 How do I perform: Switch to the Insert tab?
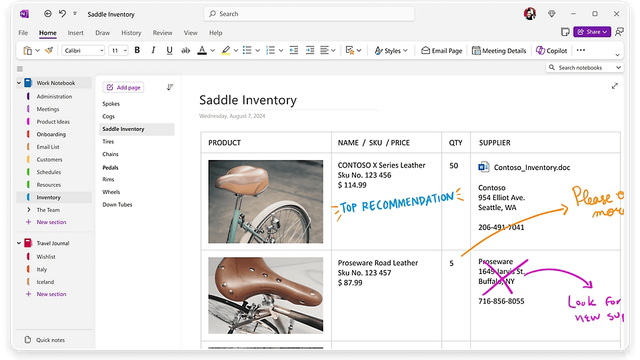(76, 33)
